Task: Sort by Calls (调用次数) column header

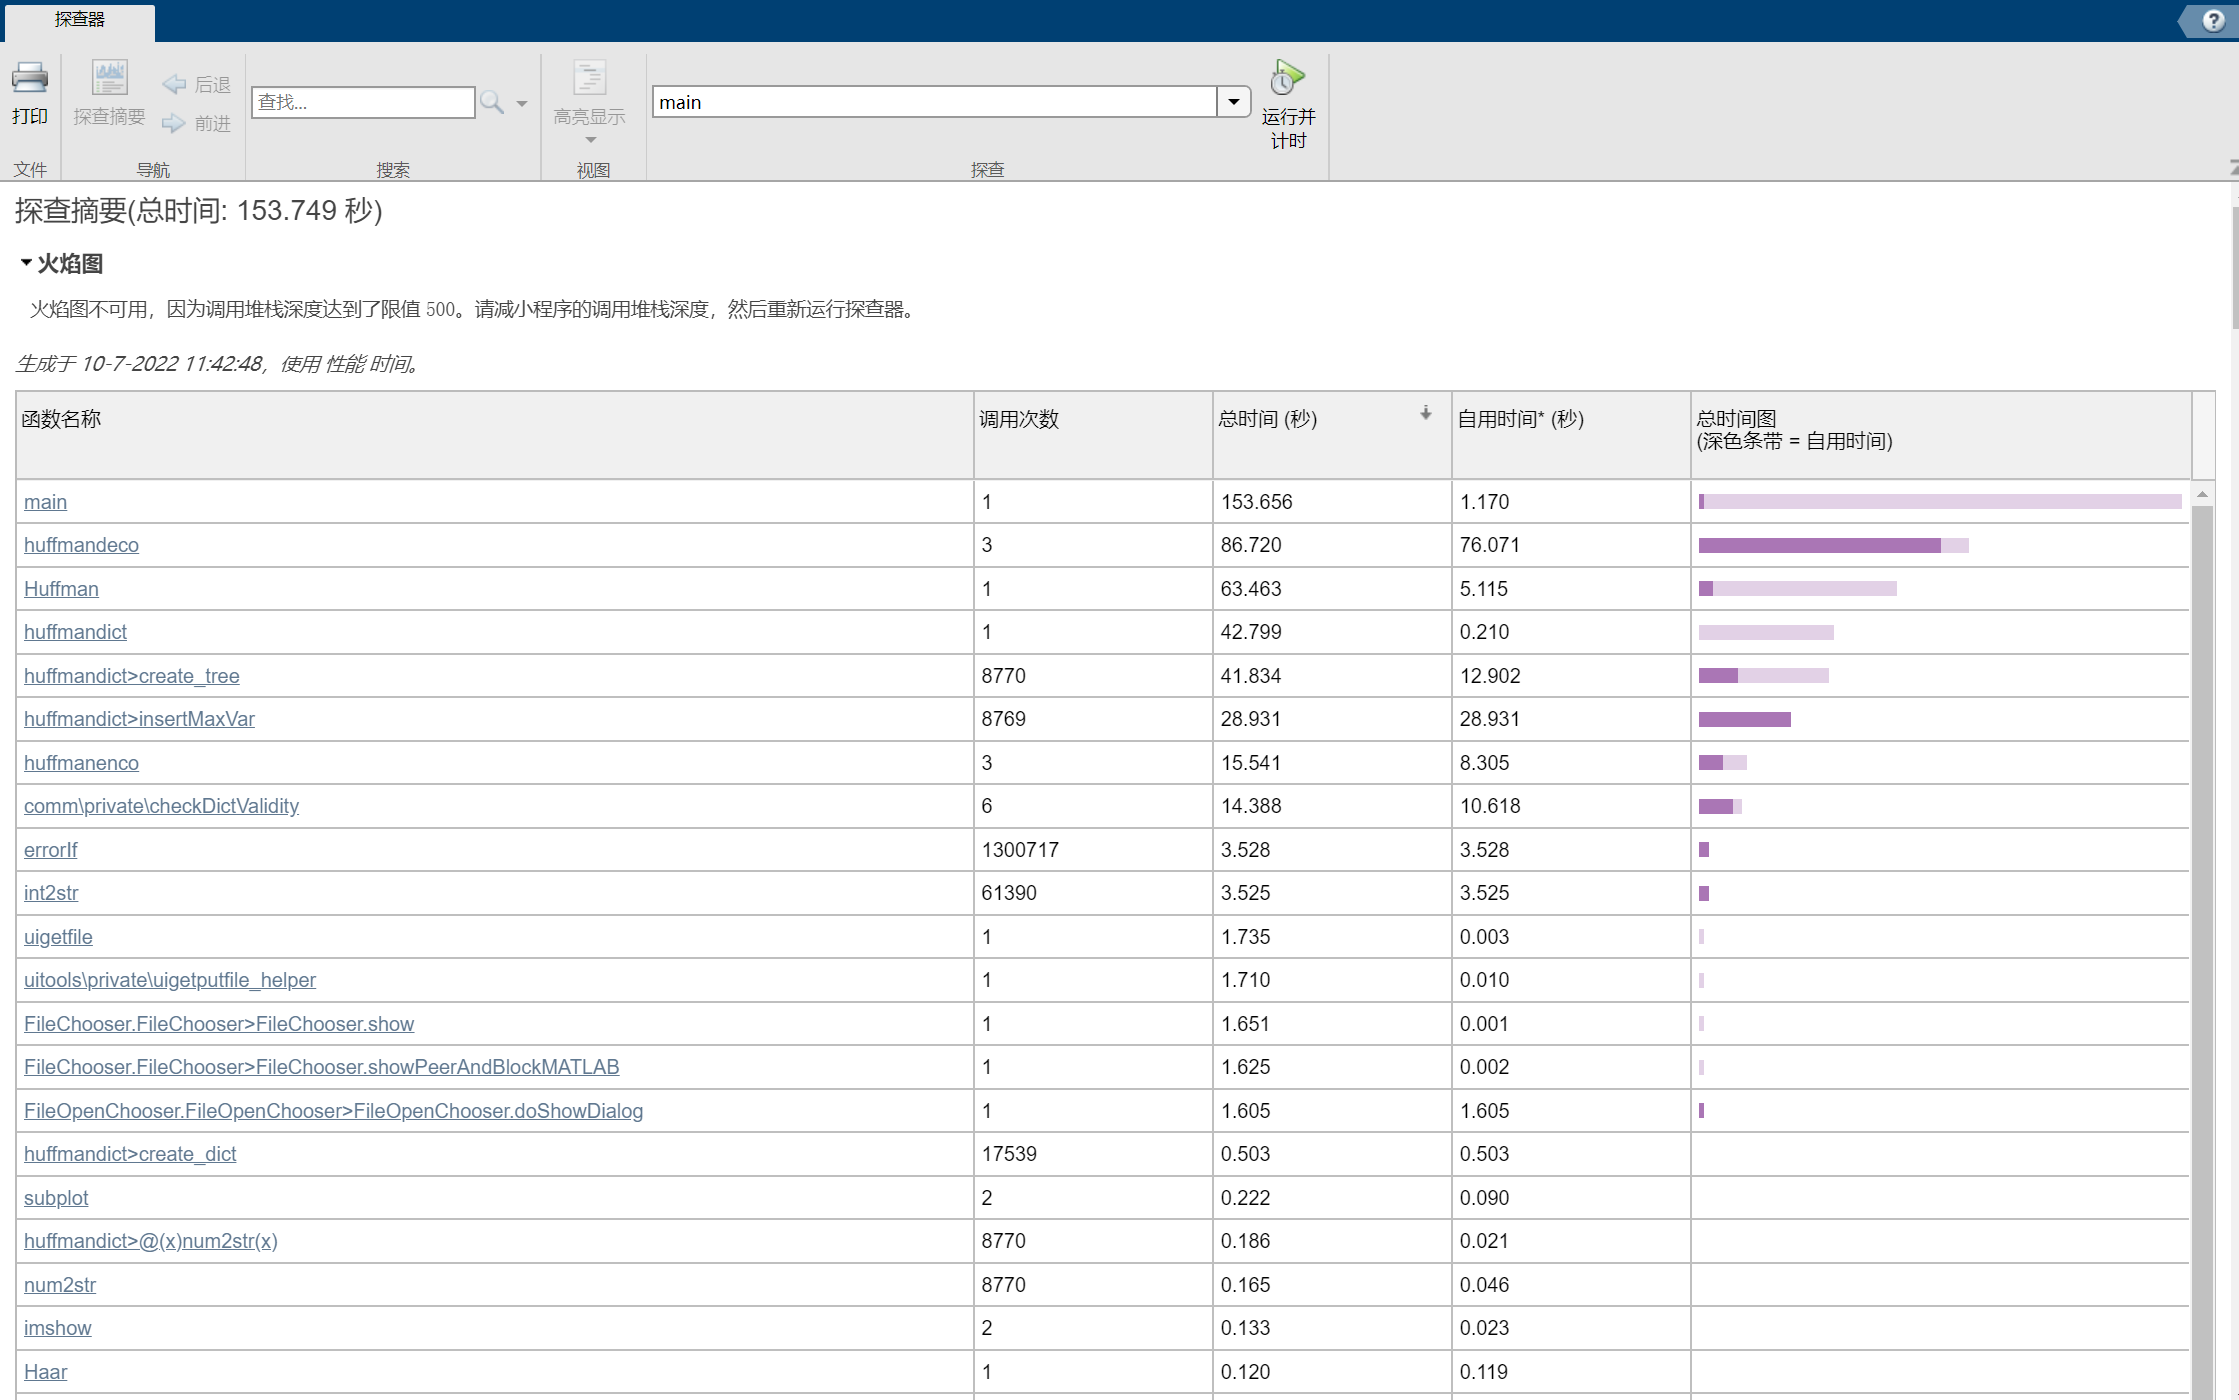Action: tap(1018, 419)
